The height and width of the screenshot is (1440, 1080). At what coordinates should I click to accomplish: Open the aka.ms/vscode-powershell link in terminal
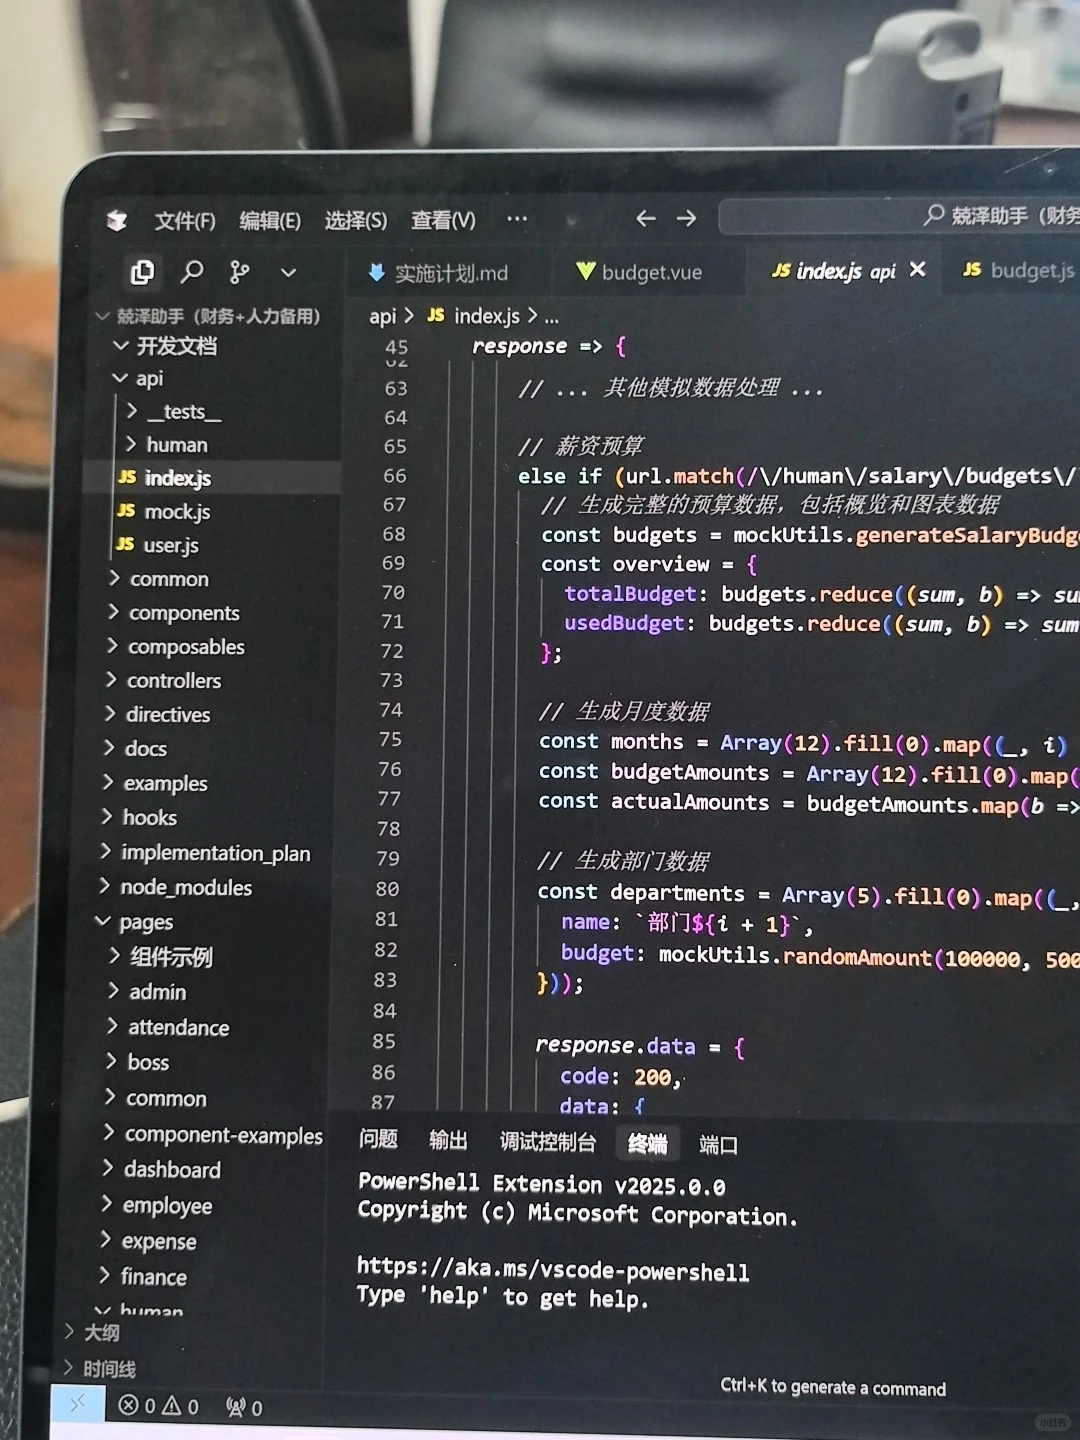(553, 1269)
